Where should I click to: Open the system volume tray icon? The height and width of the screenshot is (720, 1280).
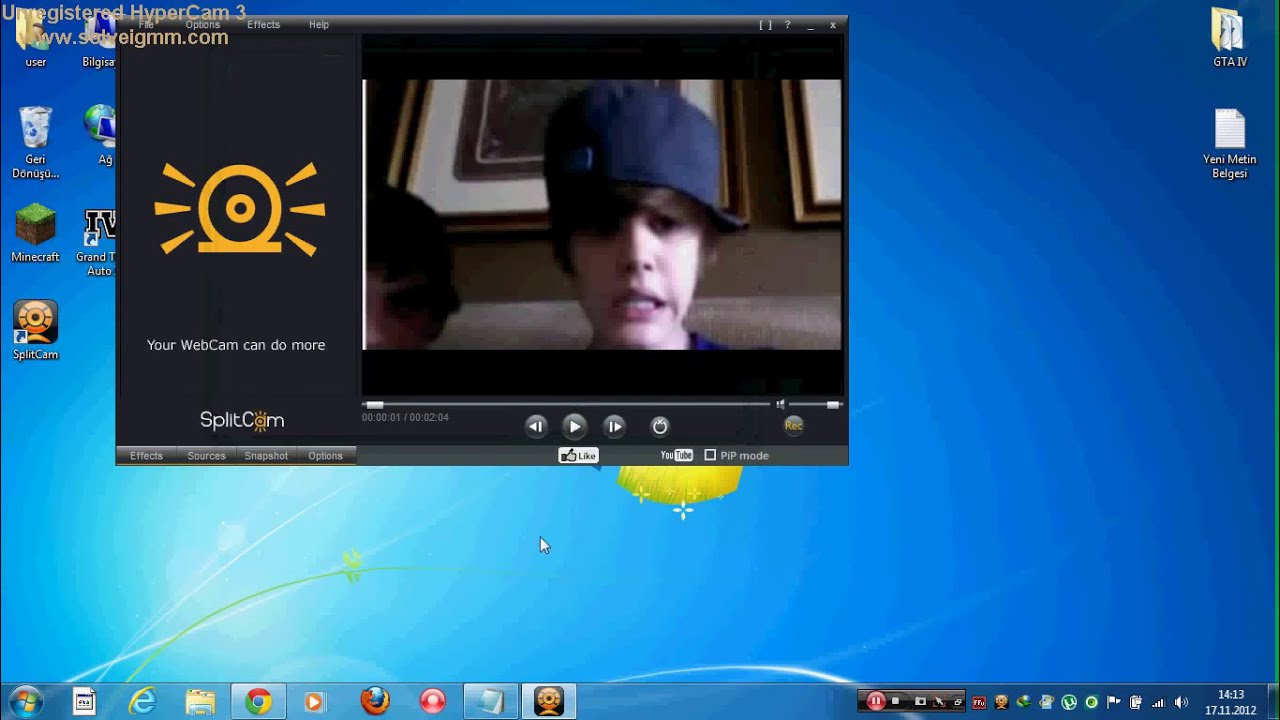1182,702
